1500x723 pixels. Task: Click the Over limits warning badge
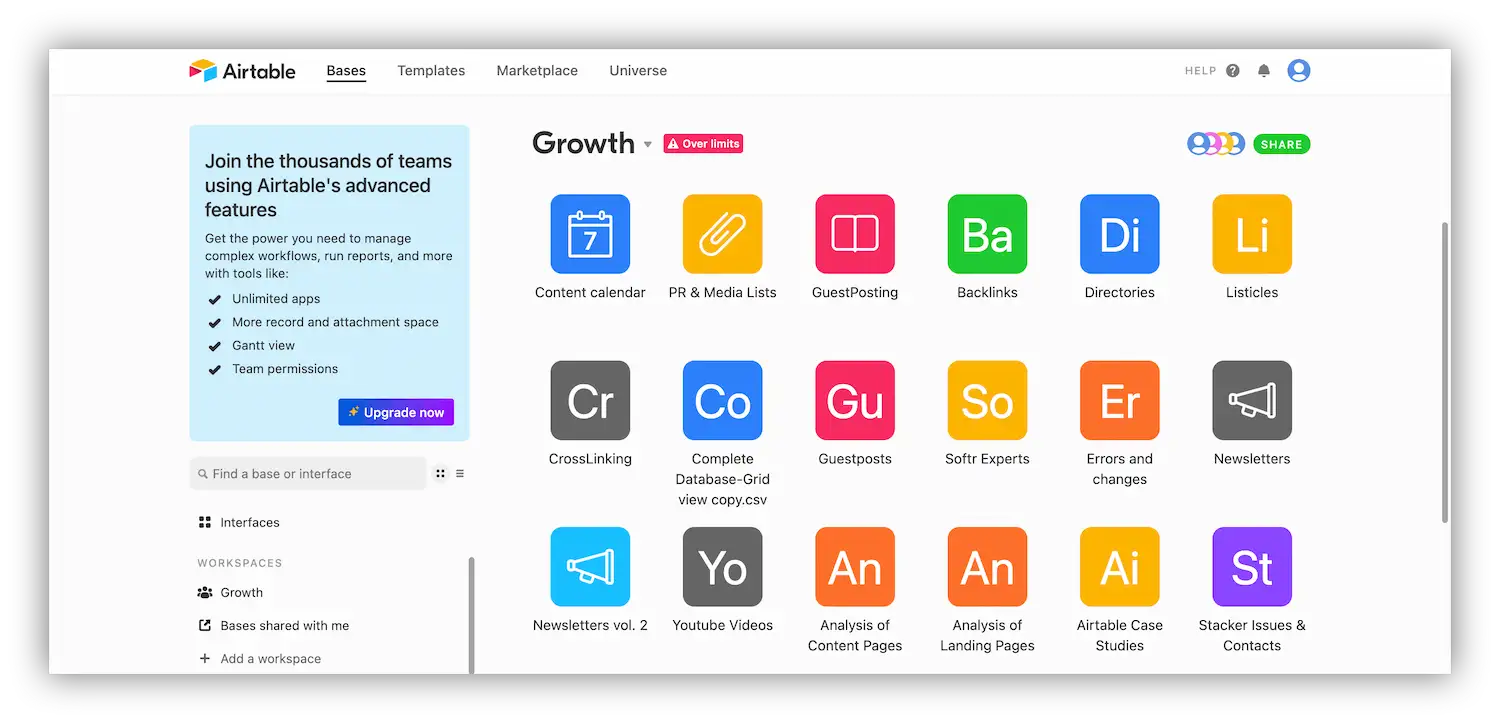coord(703,144)
